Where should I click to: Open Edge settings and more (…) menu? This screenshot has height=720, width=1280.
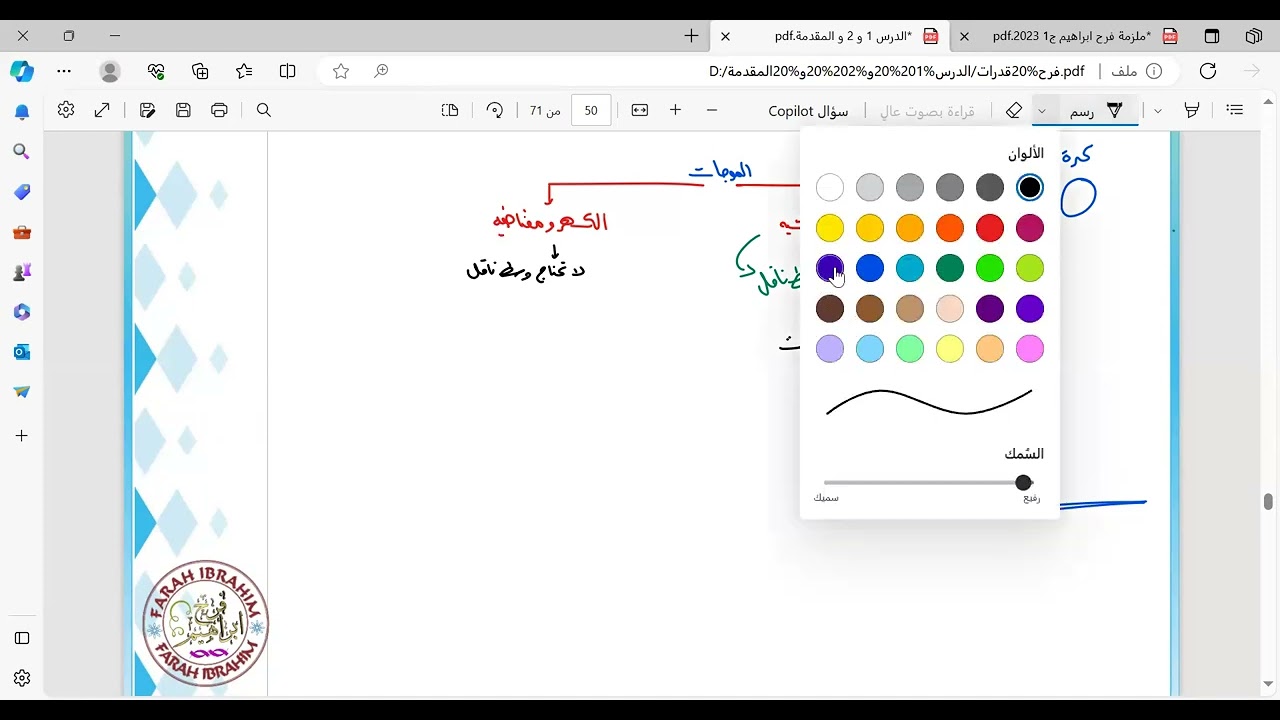tap(64, 71)
